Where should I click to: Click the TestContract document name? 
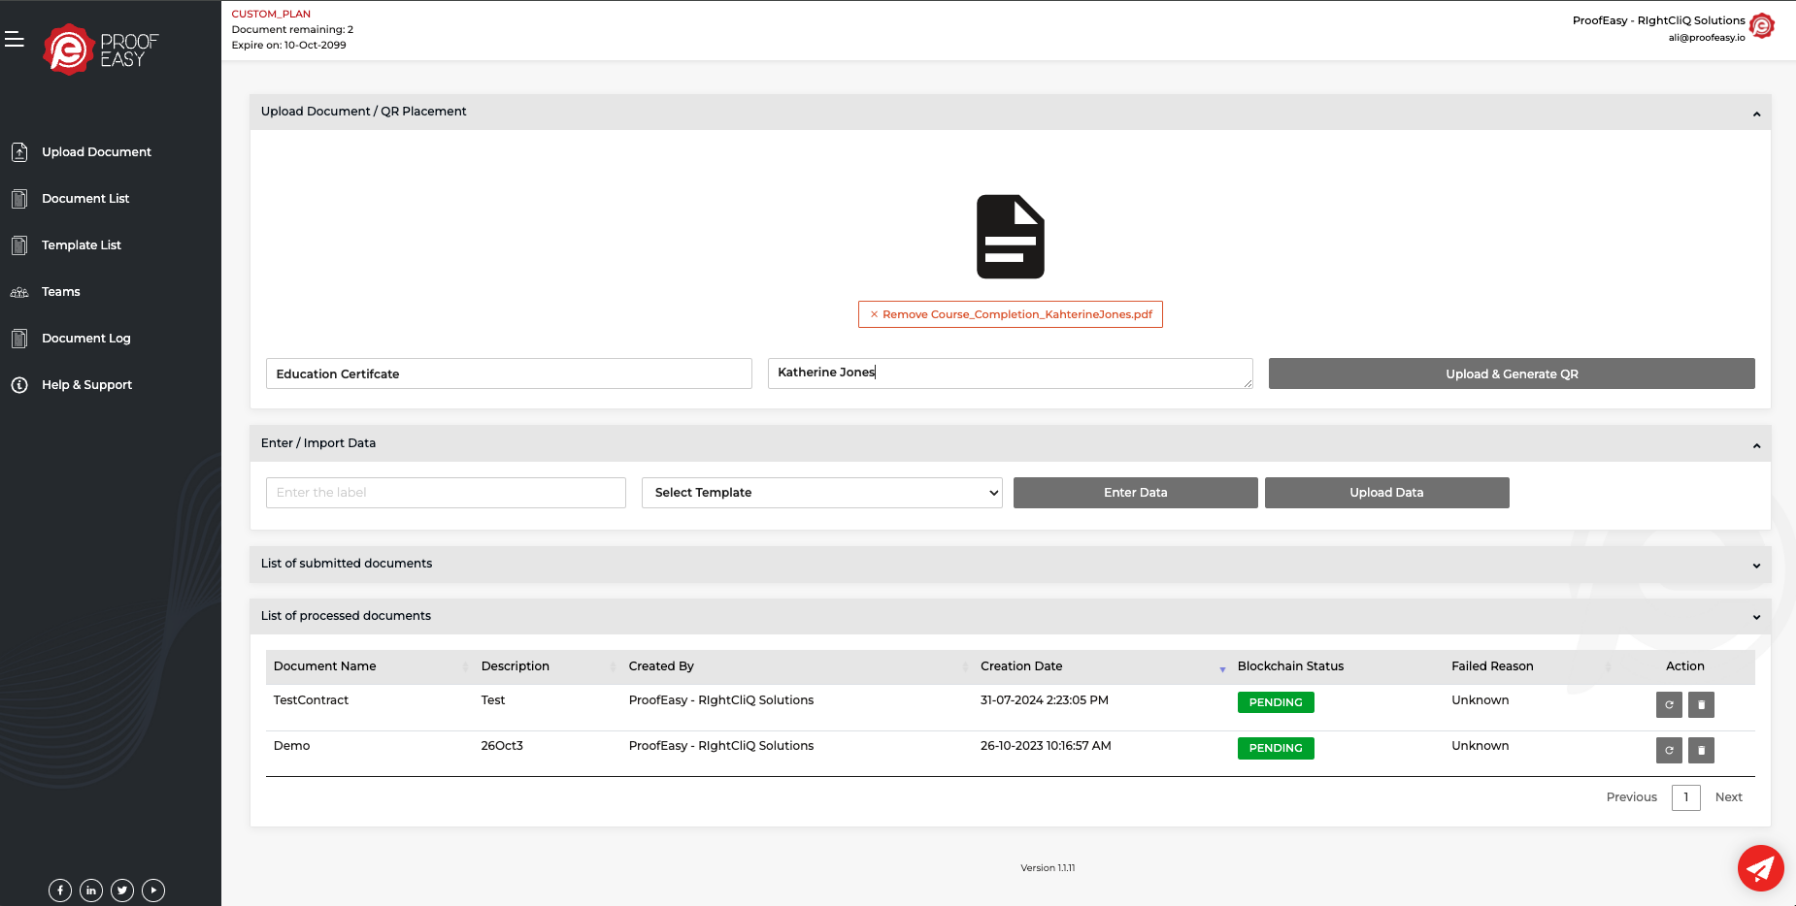(311, 700)
